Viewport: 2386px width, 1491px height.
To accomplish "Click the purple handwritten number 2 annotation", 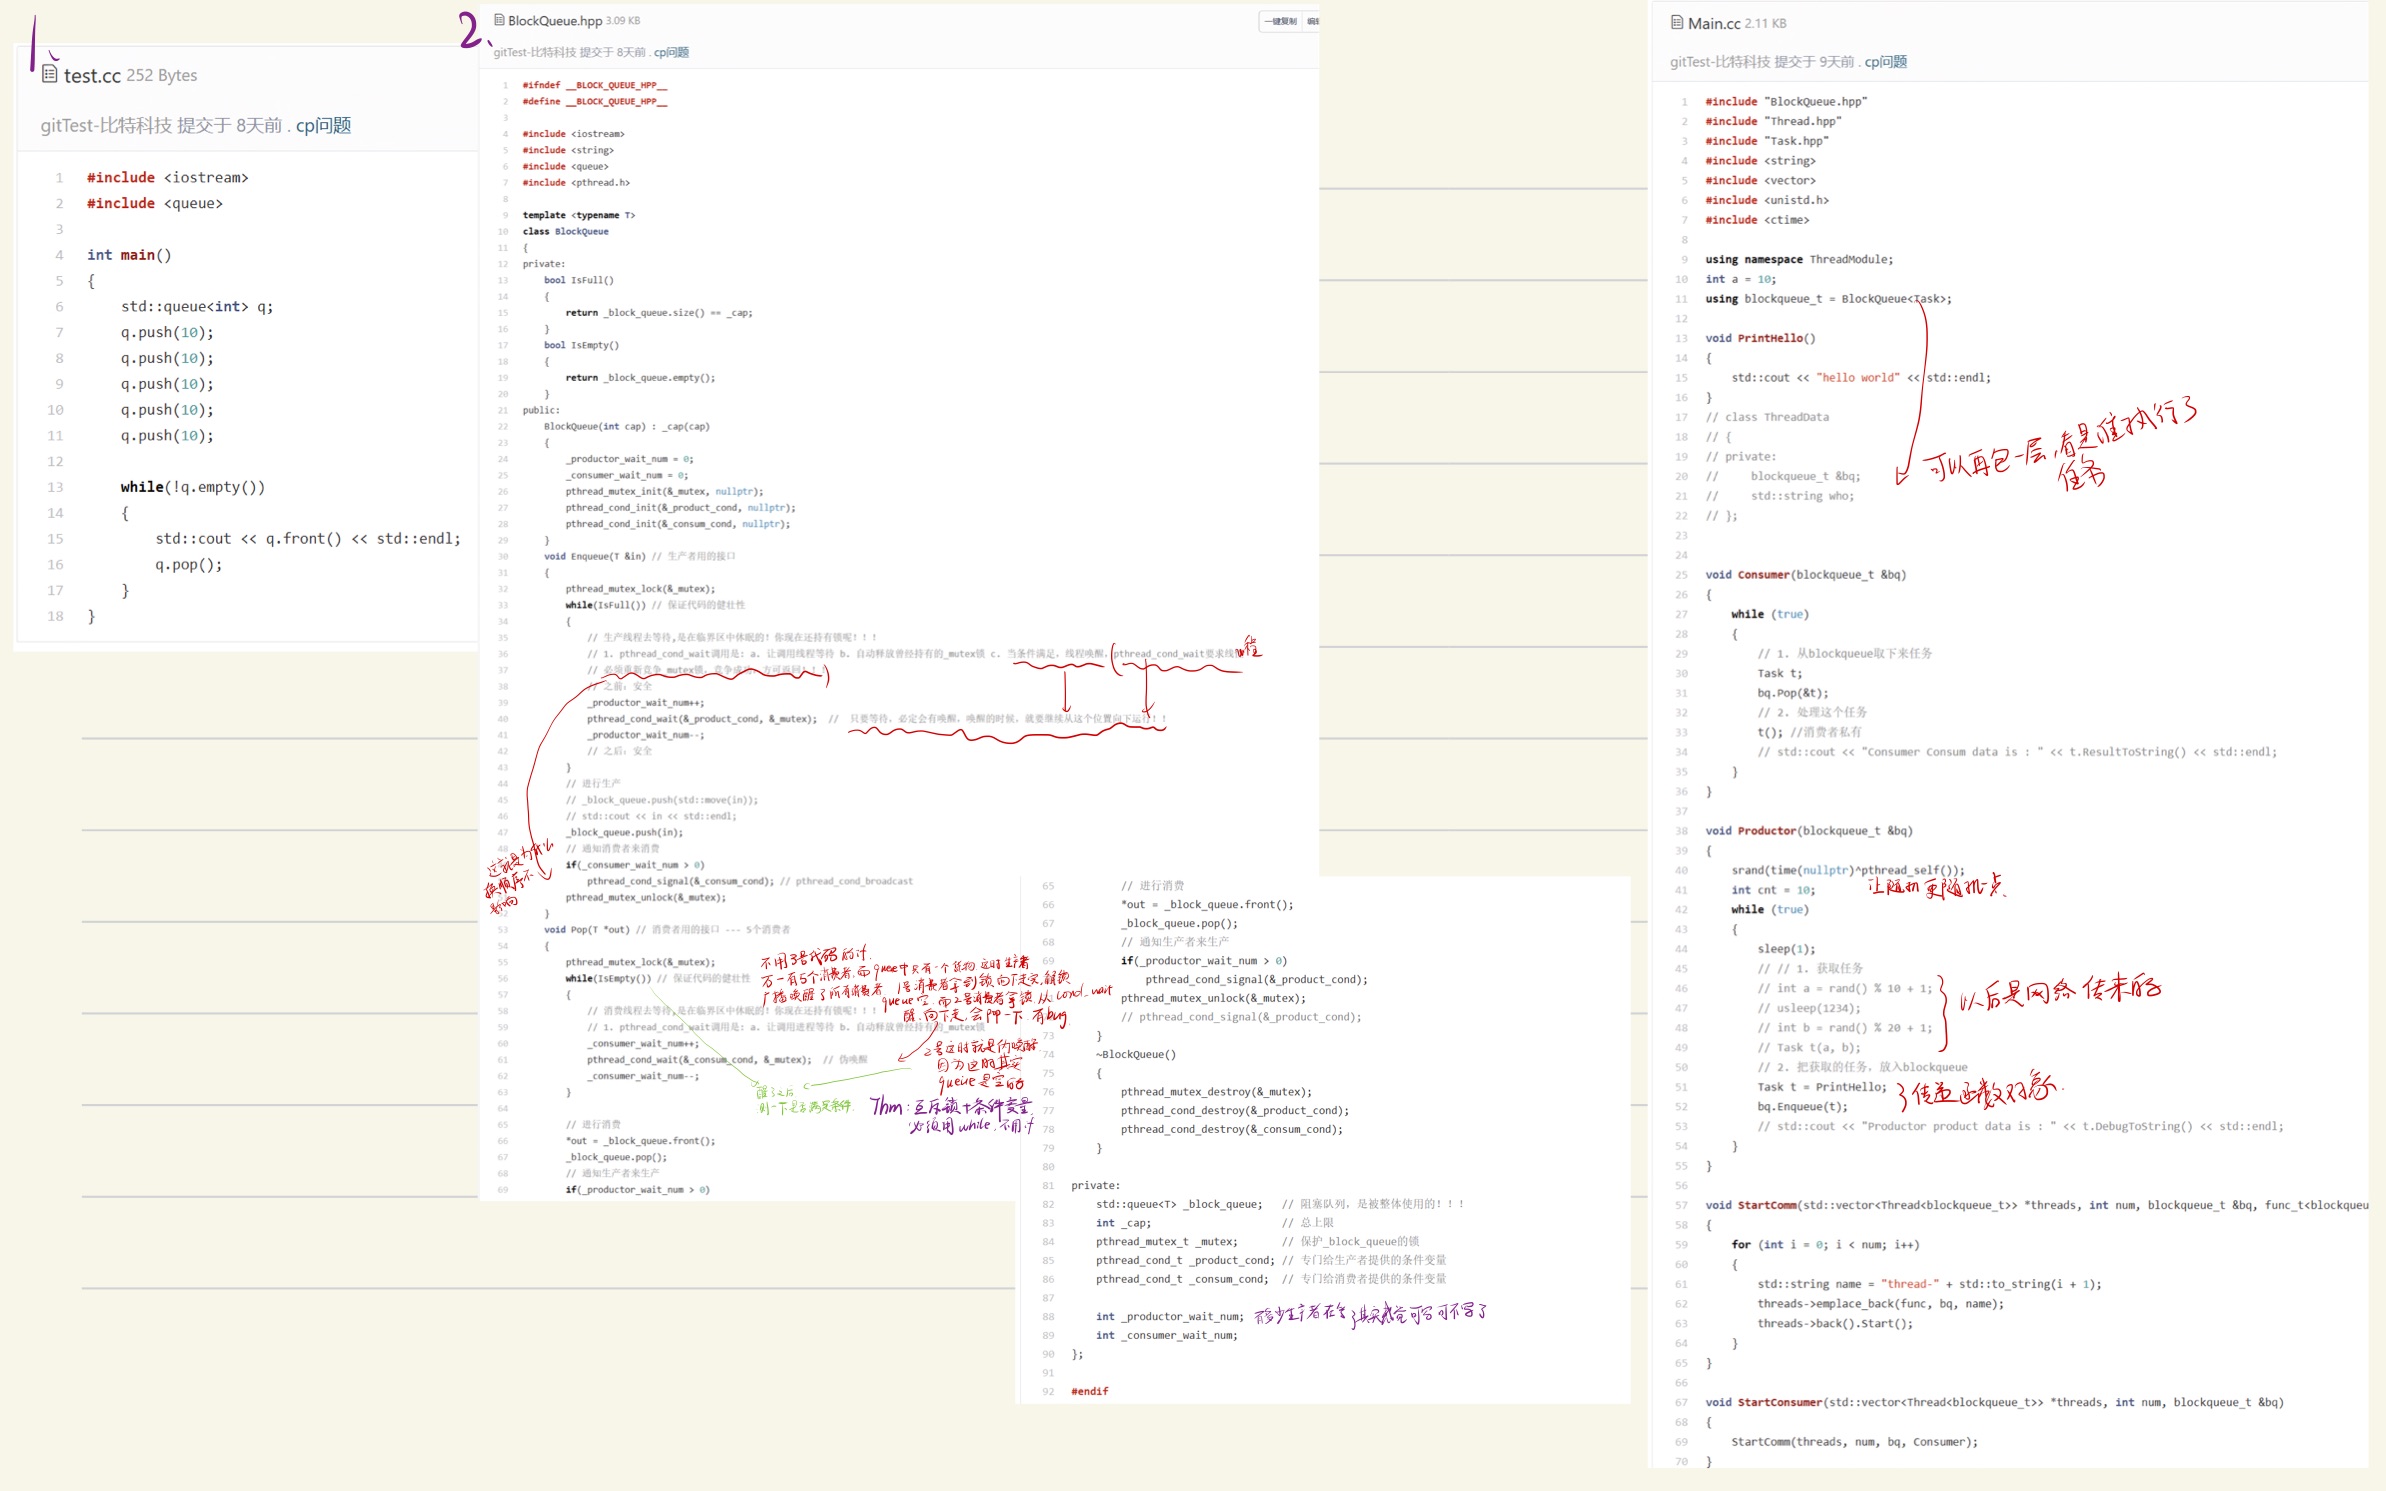I will (x=470, y=30).
